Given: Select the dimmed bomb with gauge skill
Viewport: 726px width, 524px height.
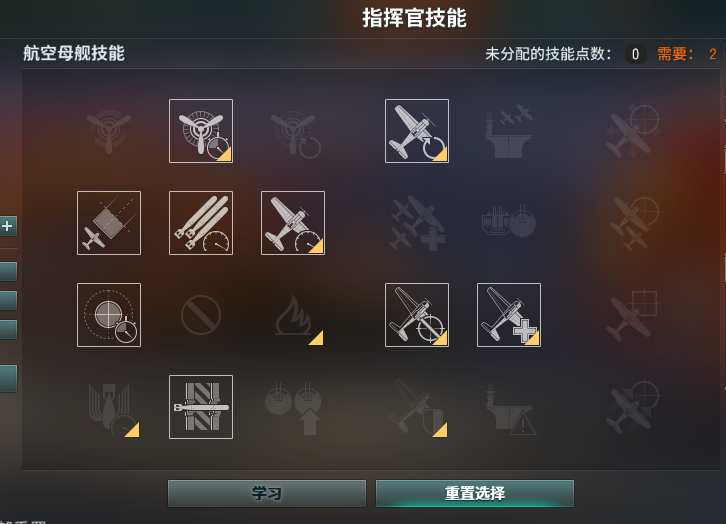Looking at the screenshot, I should click(x=109, y=407).
